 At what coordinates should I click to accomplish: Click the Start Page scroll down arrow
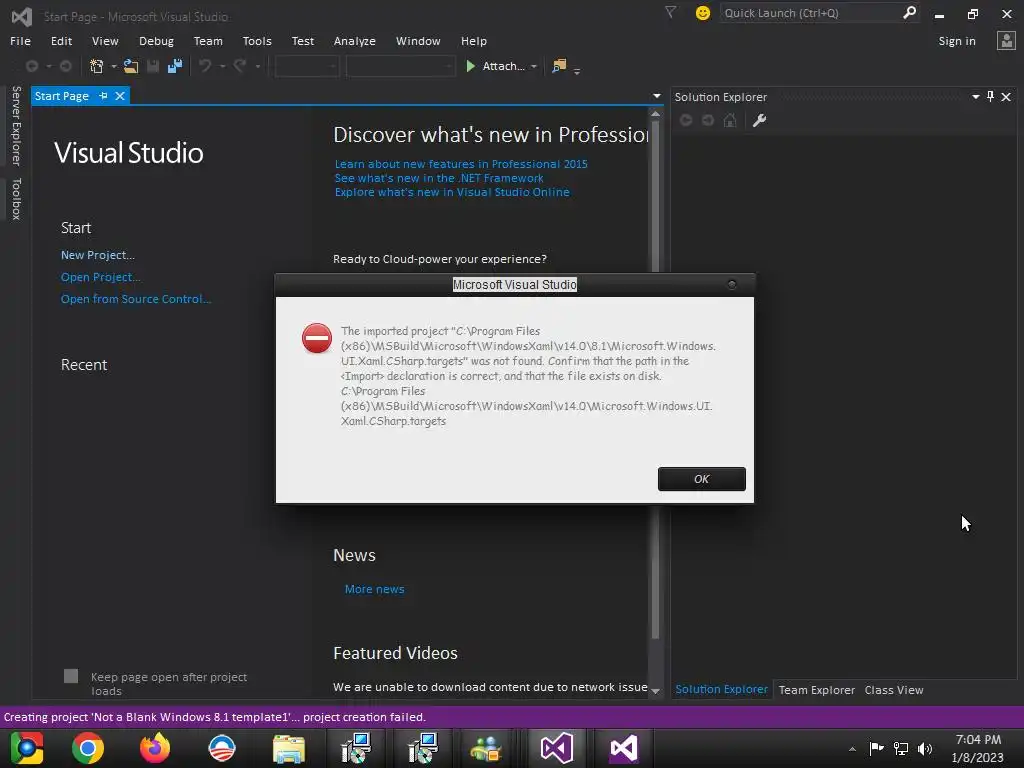click(x=656, y=690)
